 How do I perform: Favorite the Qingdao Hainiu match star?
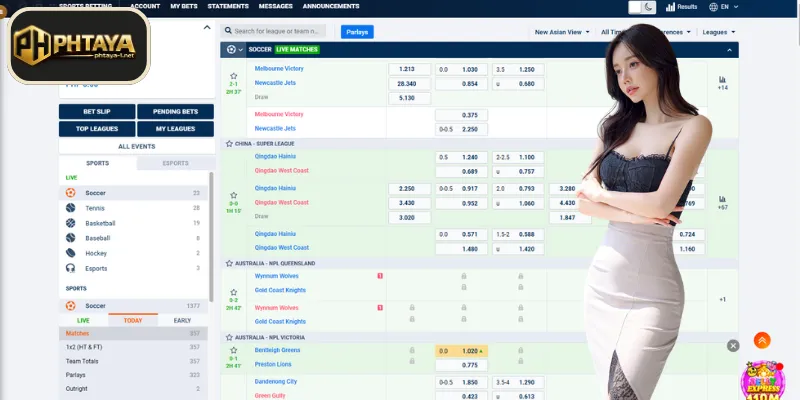tap(234, 195)
